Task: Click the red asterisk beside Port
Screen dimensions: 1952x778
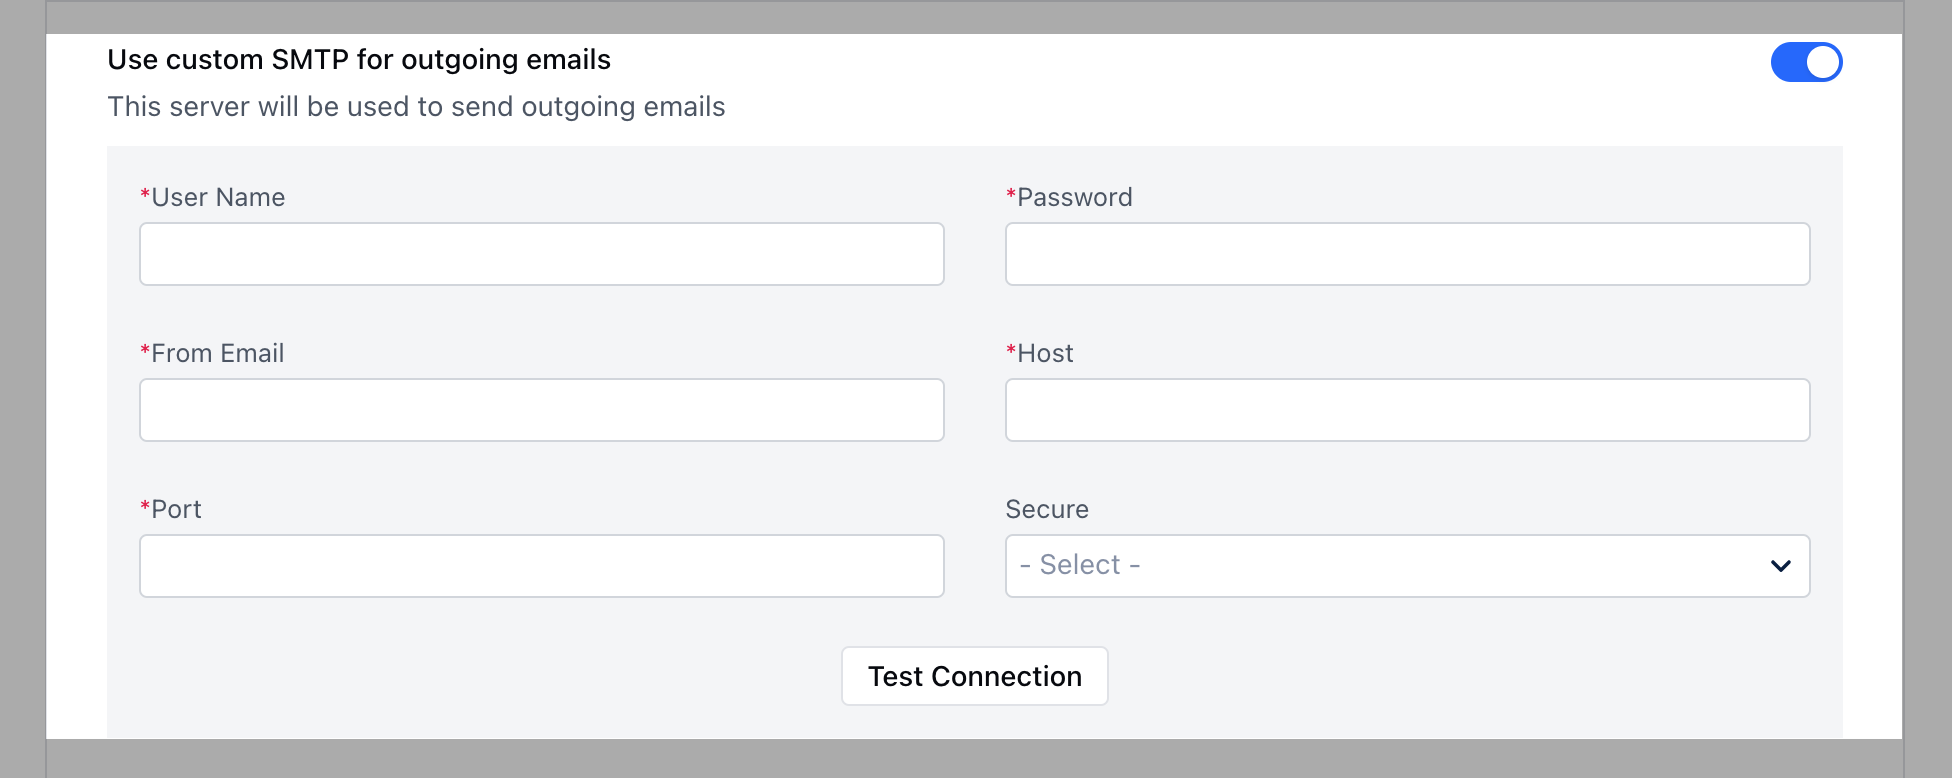Action: pyautogui.click(x=143, y=509)
